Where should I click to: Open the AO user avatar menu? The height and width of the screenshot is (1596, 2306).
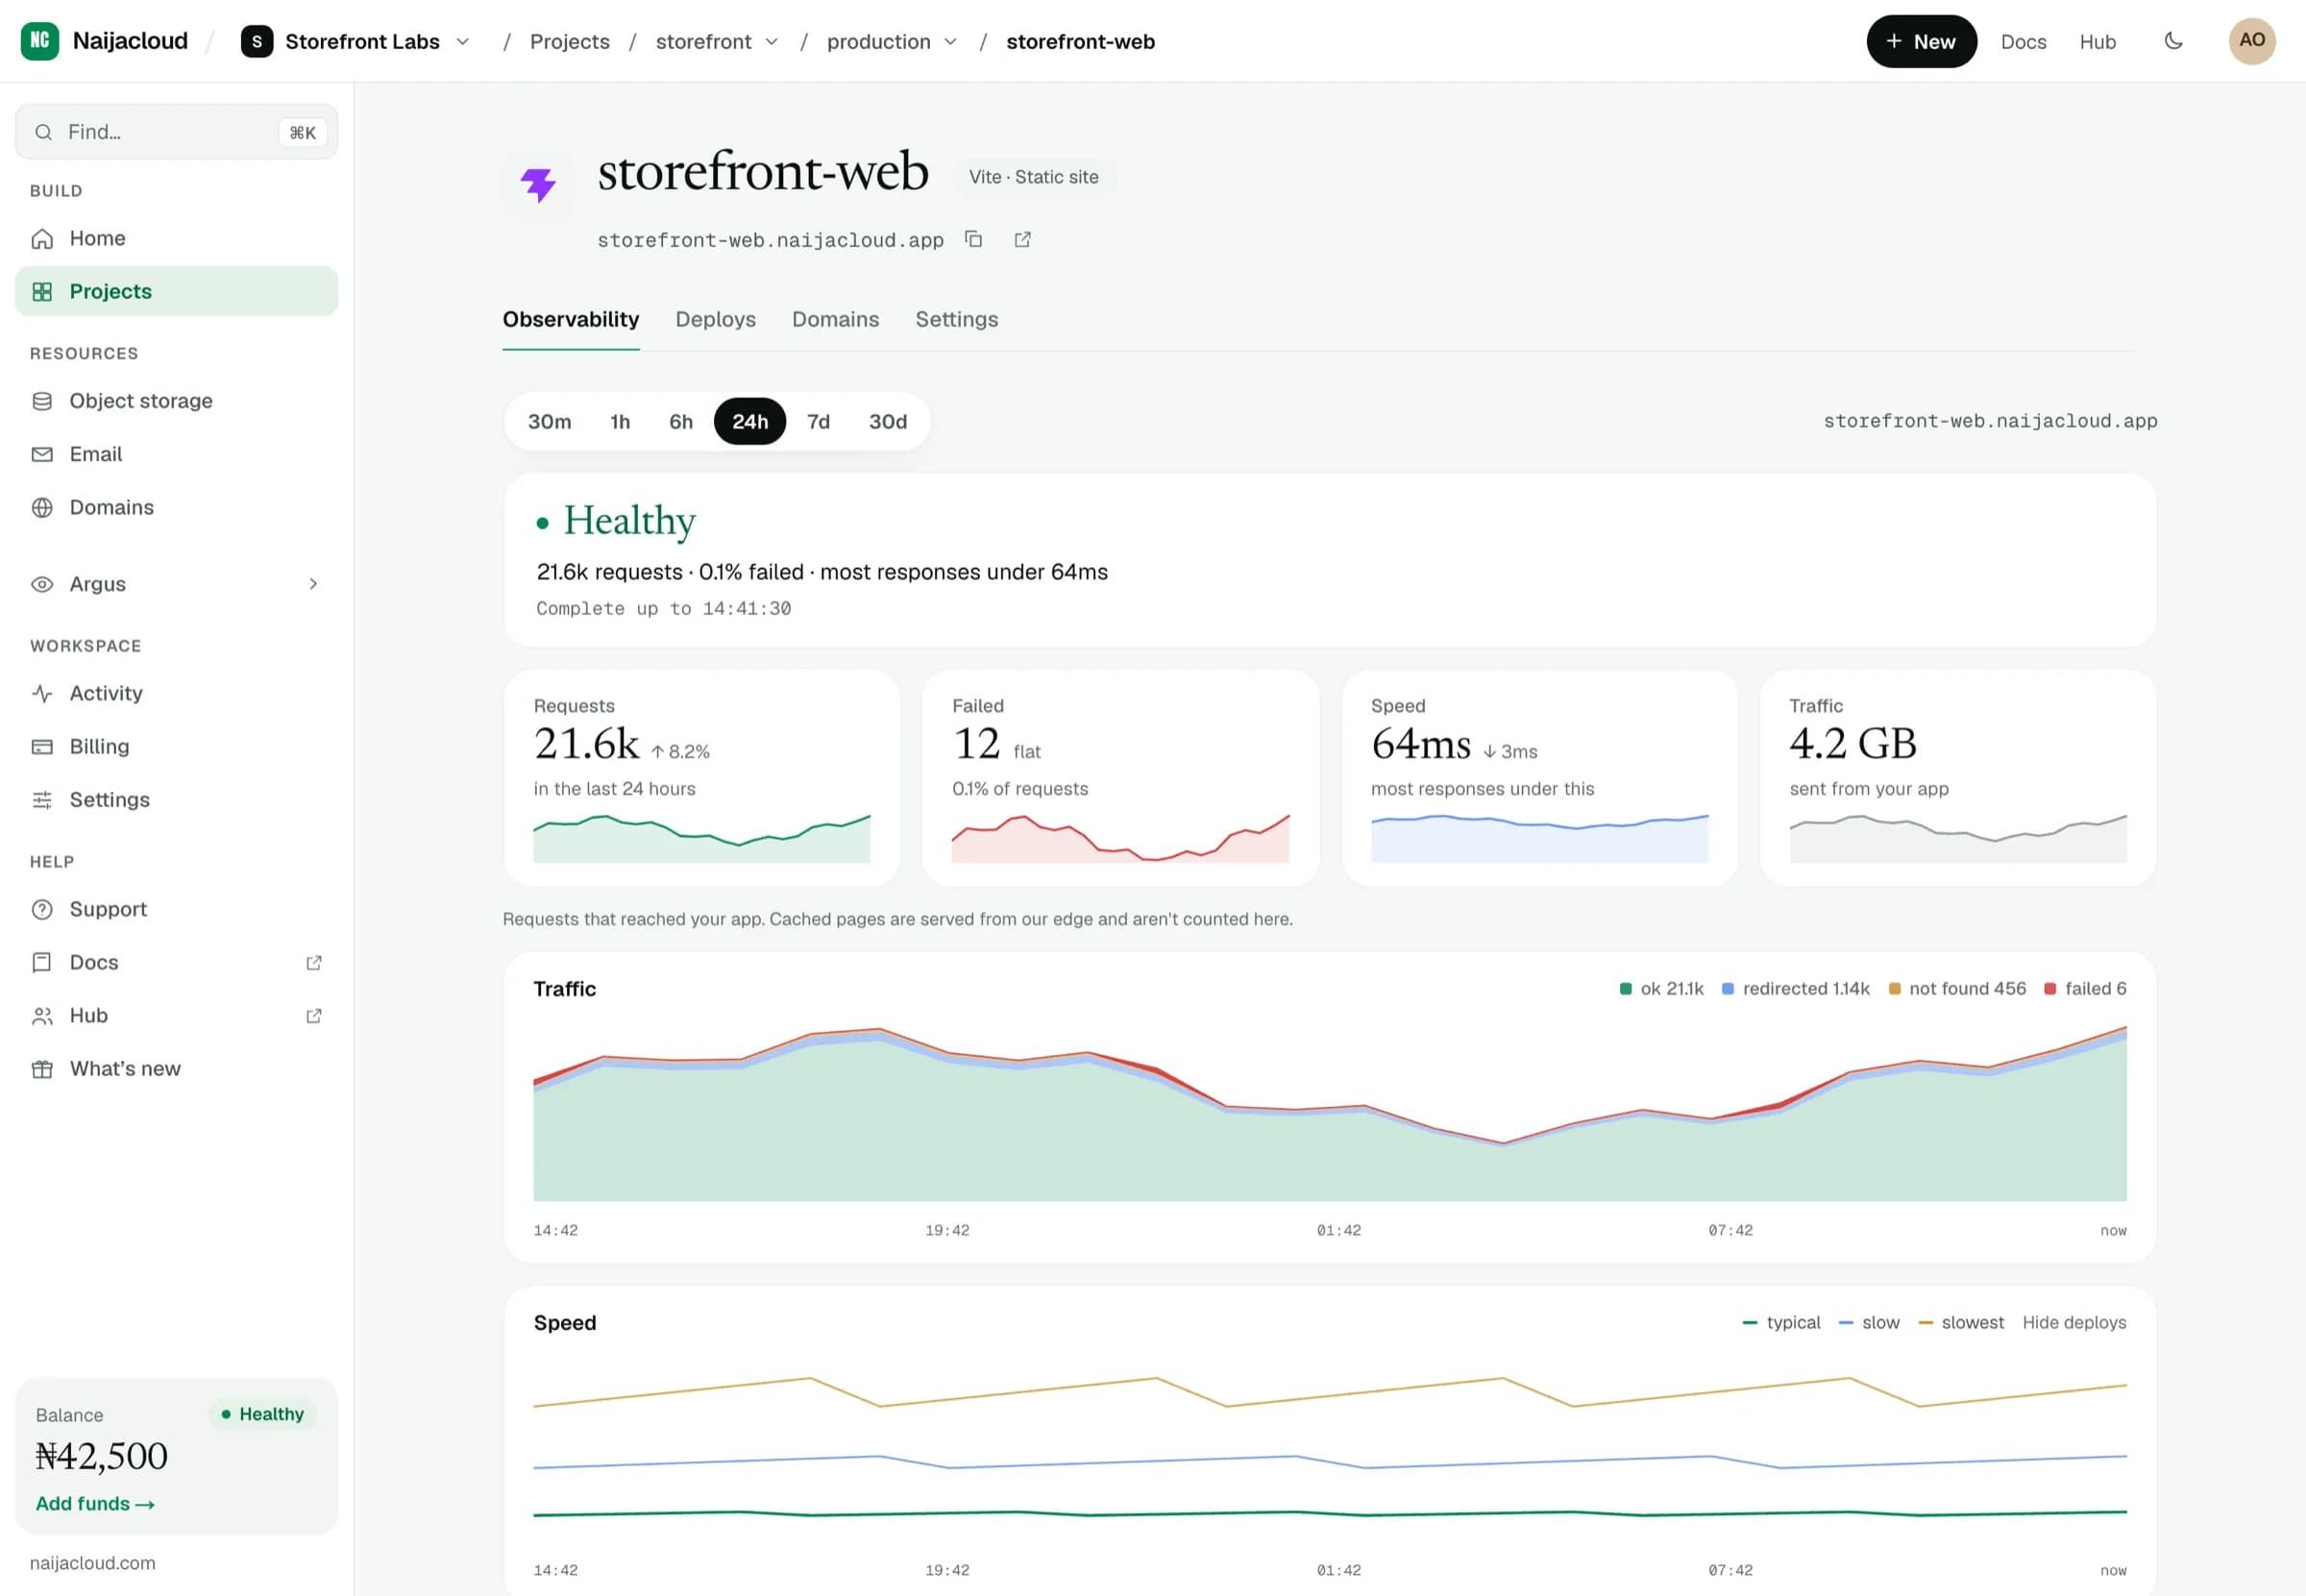tap(2252, 41)
